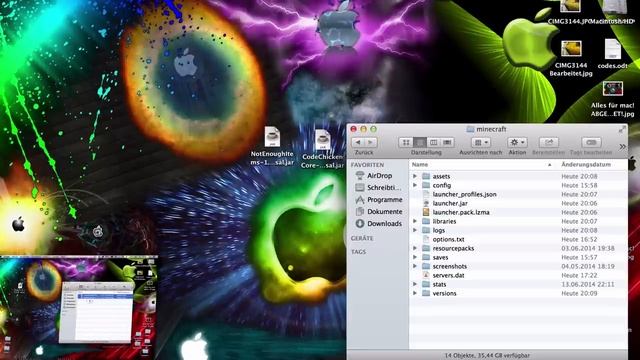This screenshot has height=360, width=640.
Task: Select the CIMG3144.JPG desktop image
Action: 570,12
